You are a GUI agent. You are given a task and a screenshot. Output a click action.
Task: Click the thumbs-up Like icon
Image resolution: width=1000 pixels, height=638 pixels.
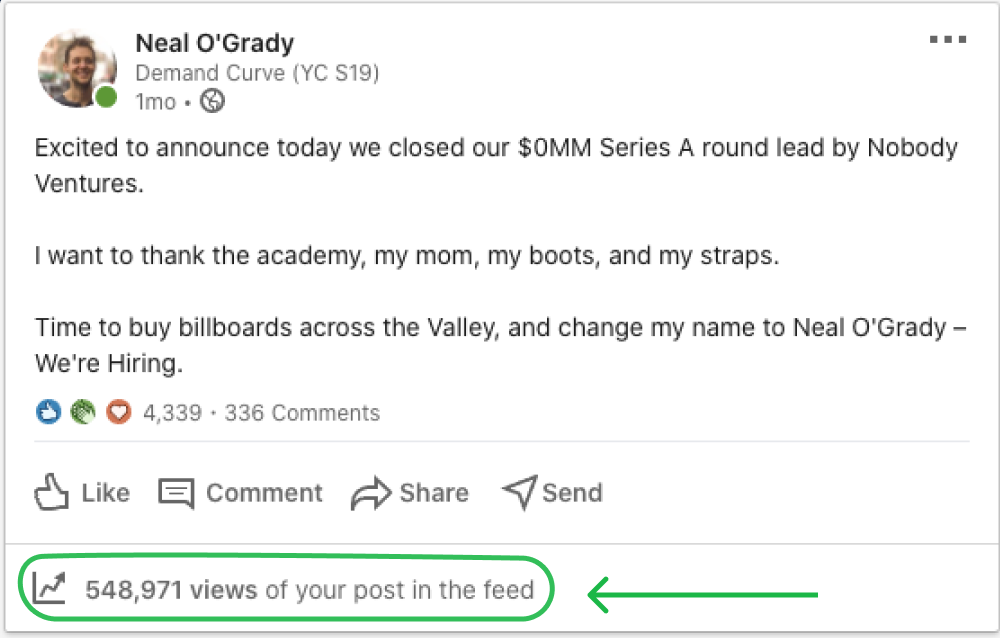[51, 492]
